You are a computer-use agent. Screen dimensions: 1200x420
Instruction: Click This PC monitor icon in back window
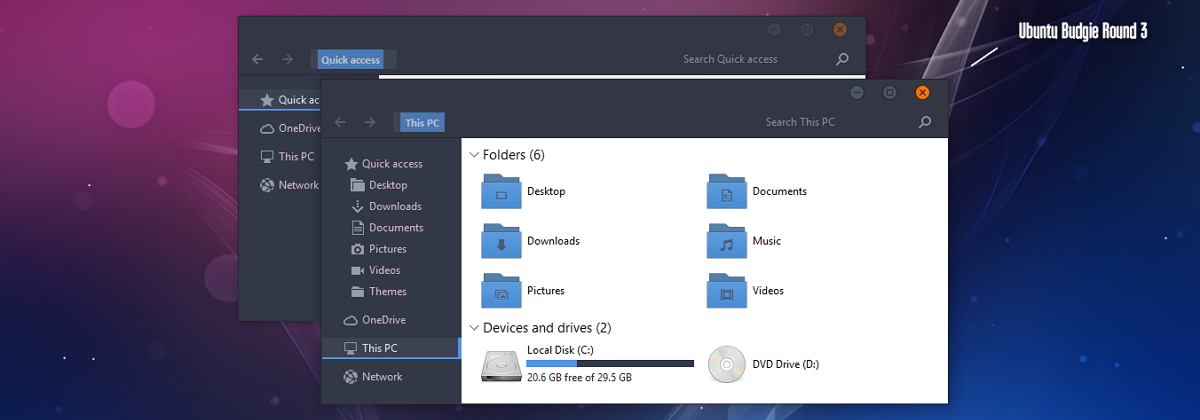[x=267, y=157]
